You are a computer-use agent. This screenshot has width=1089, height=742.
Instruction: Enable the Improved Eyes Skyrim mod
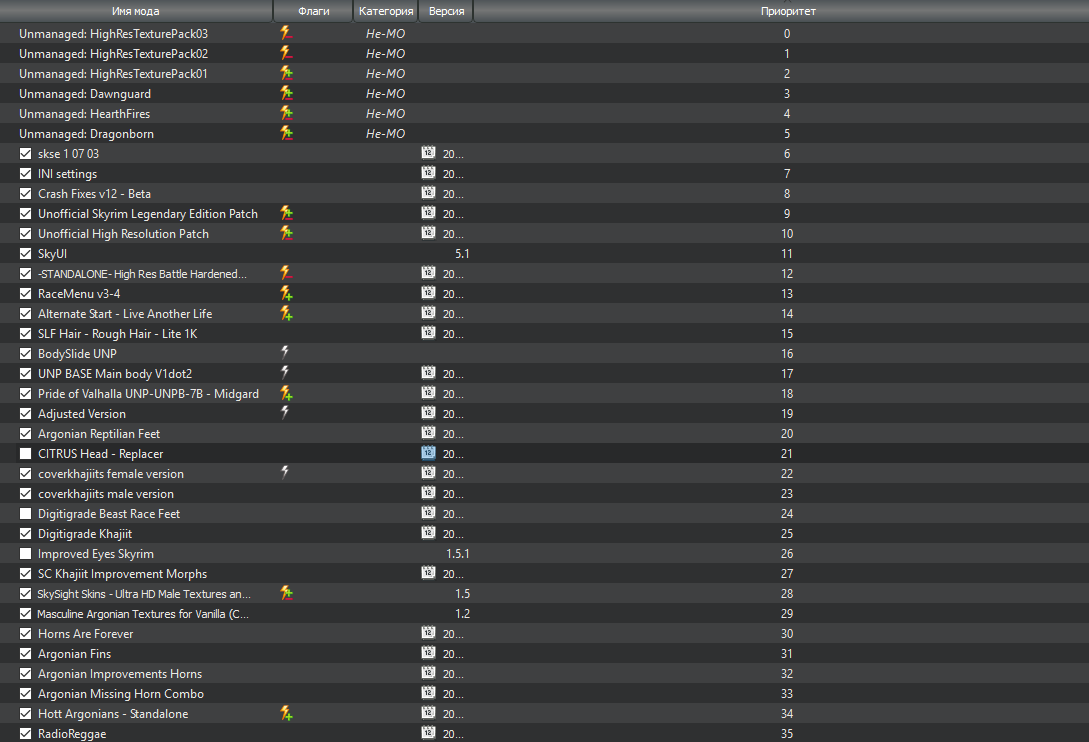(x=26, y=554)
